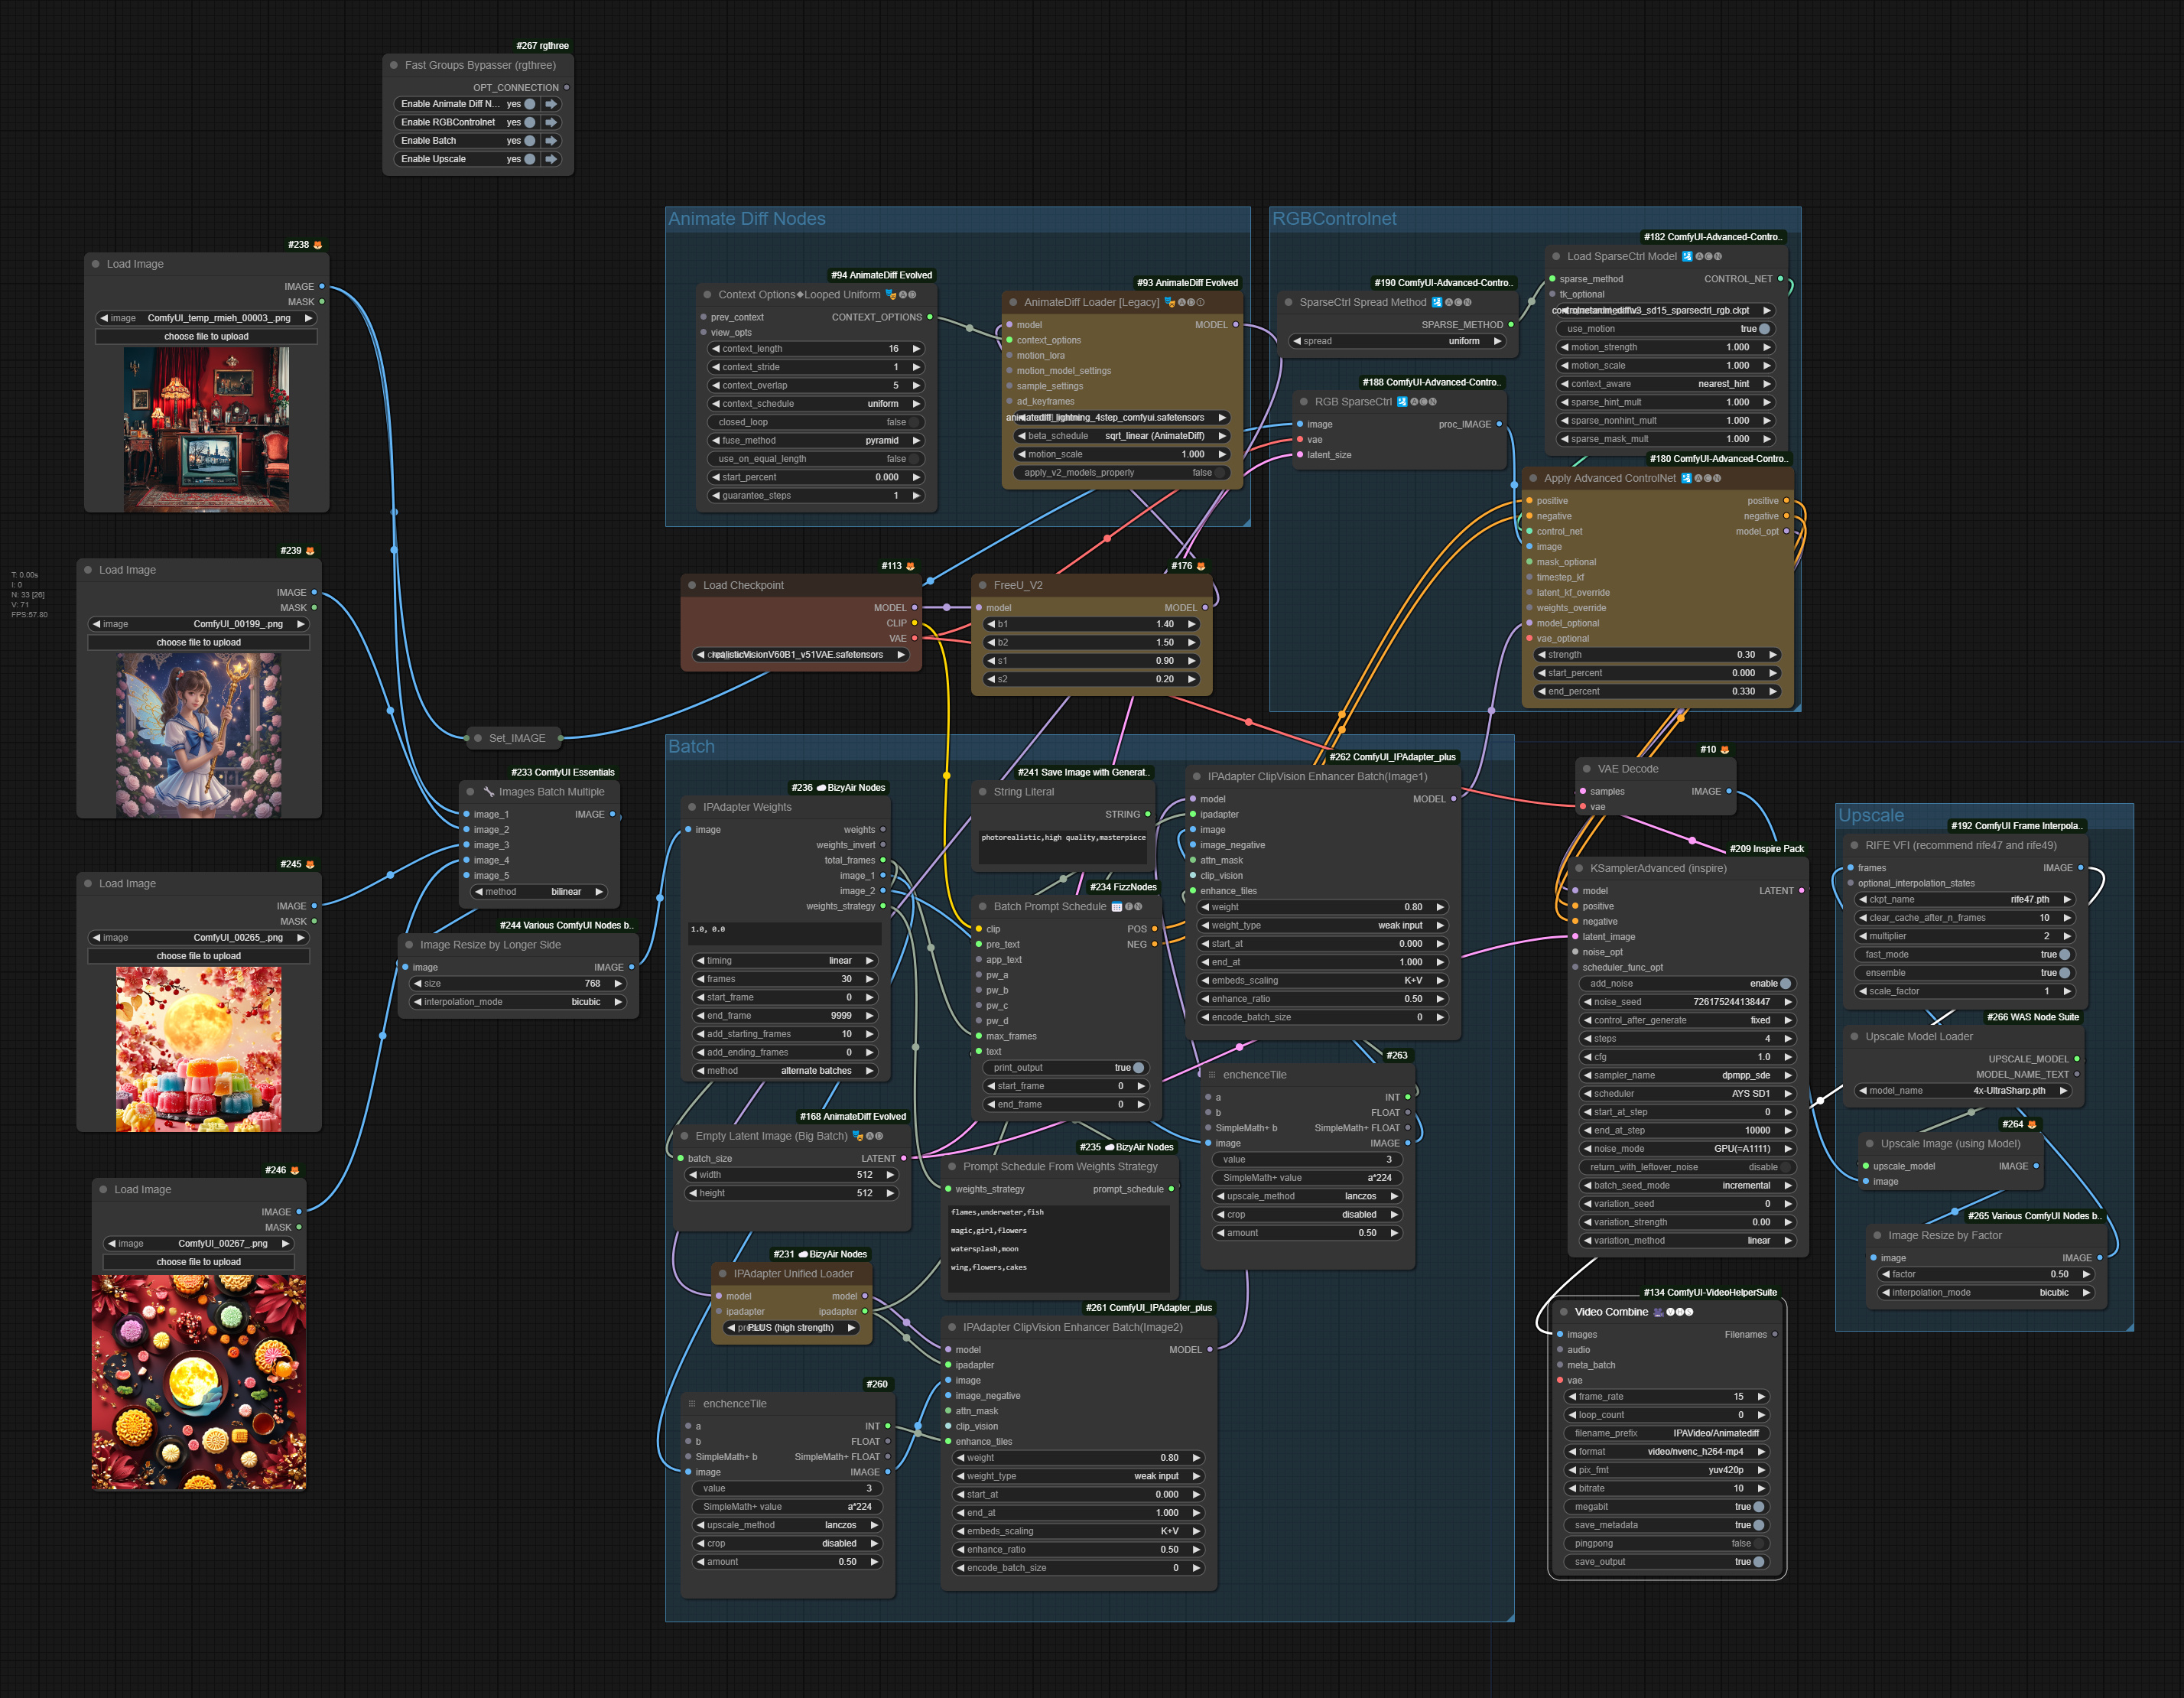Collapse Fast Groups Bypasser node via title dot
The width and height of the screenshot is (2184, 1698).
click(x=394, y=65)
